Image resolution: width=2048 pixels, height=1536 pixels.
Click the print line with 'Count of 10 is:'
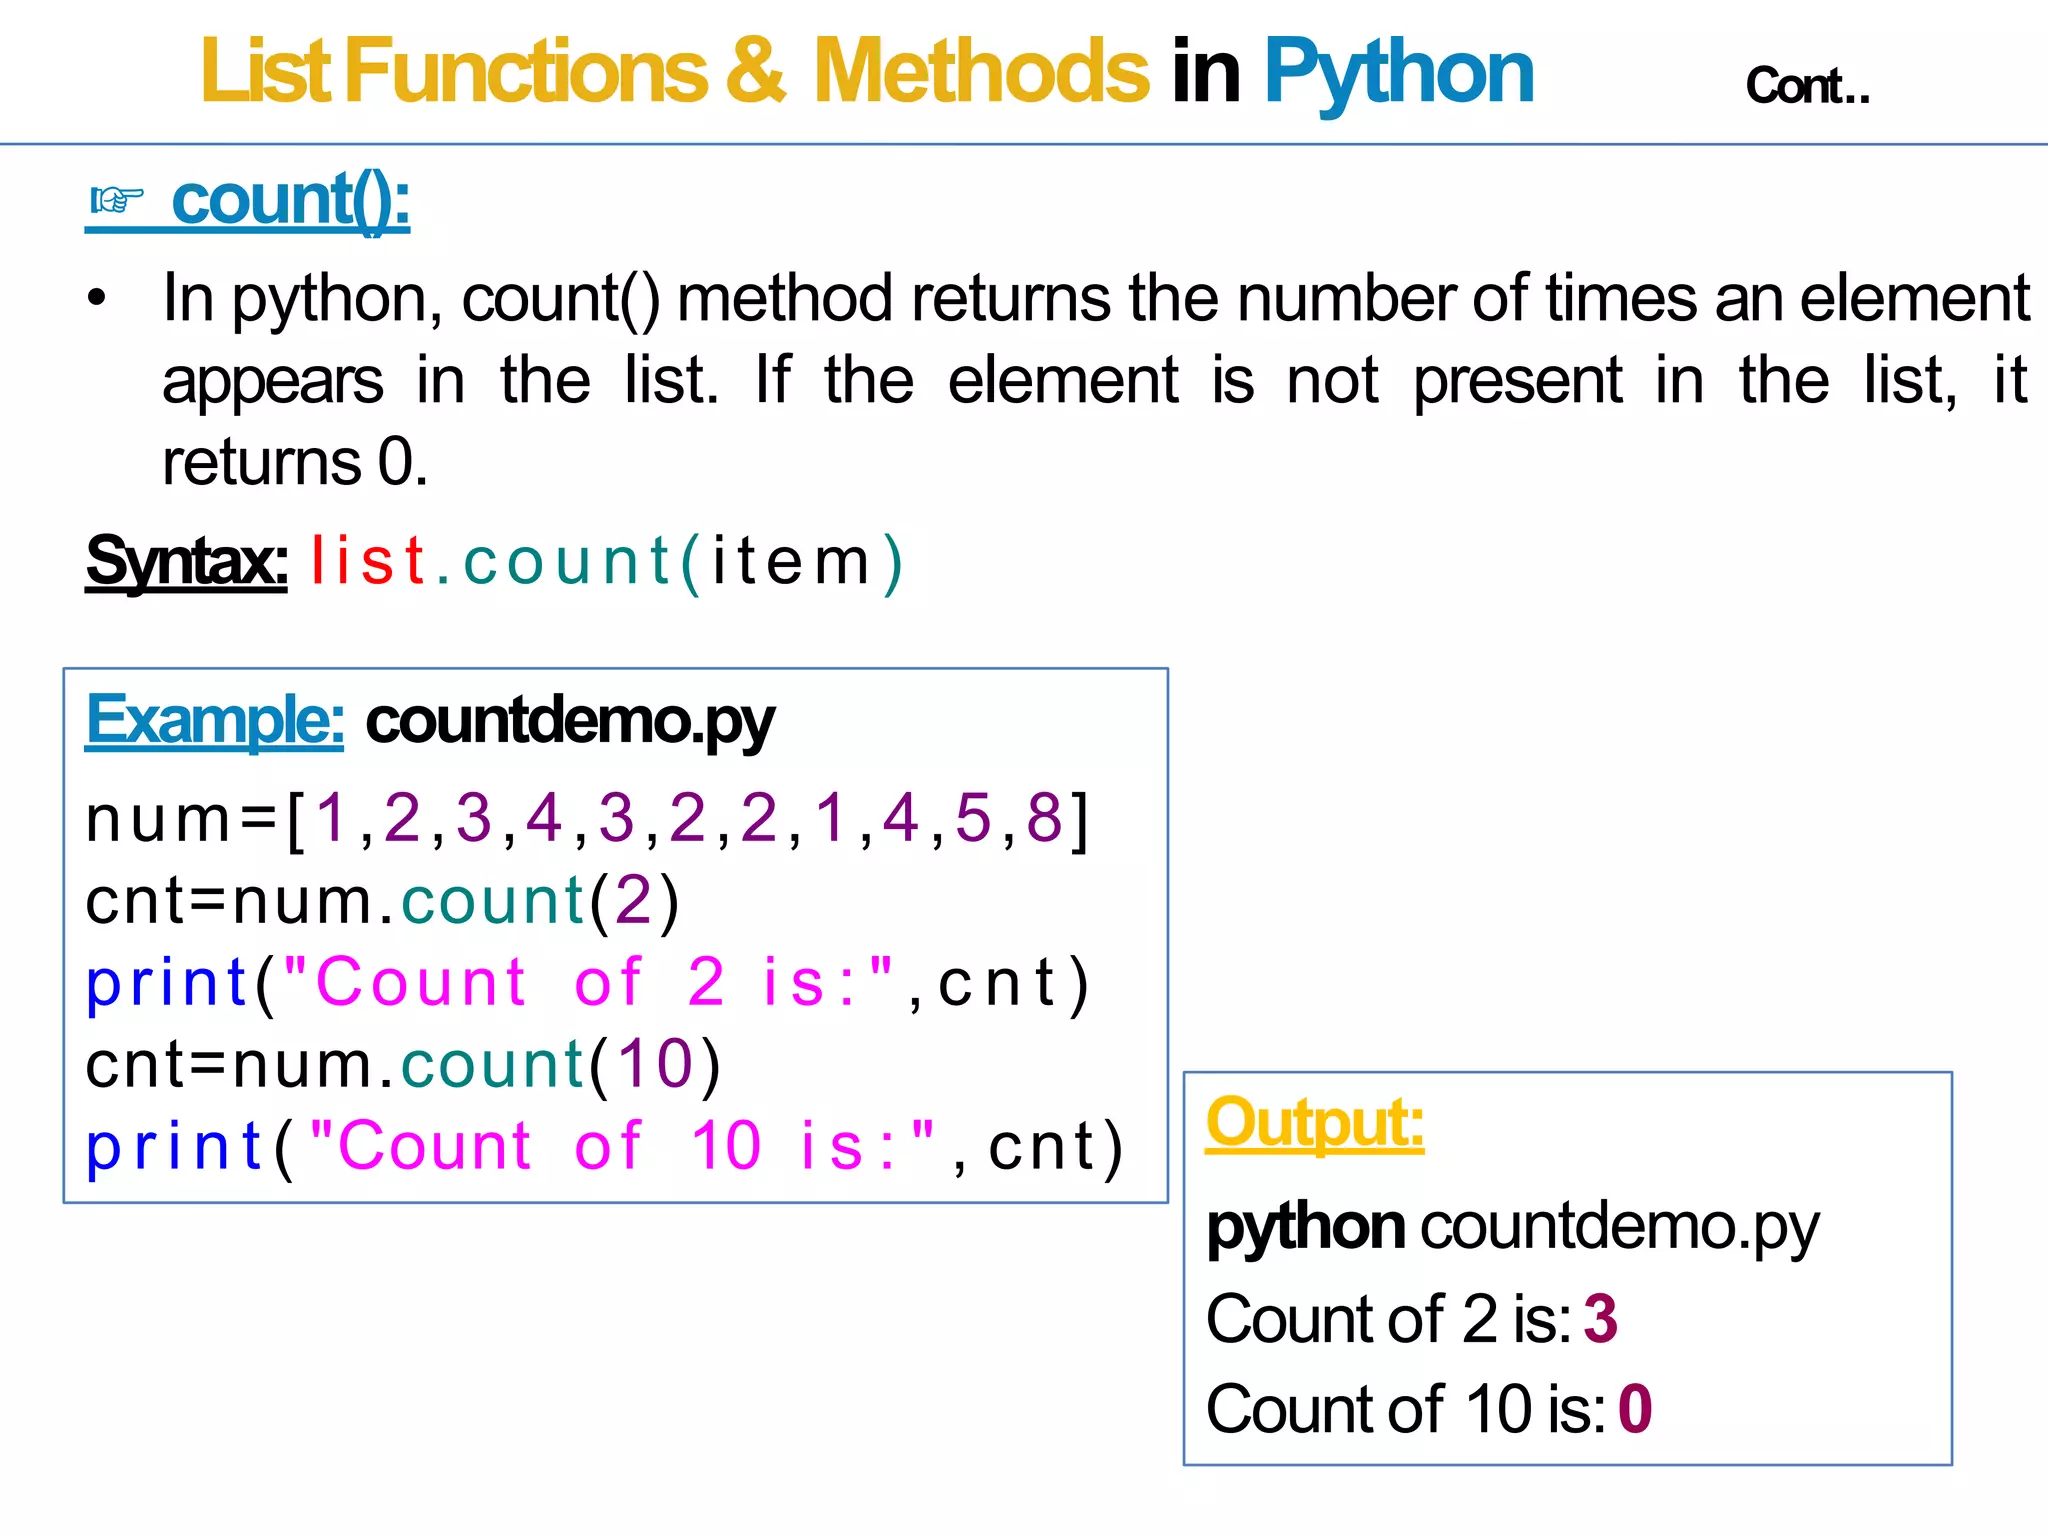point(605,1147)
